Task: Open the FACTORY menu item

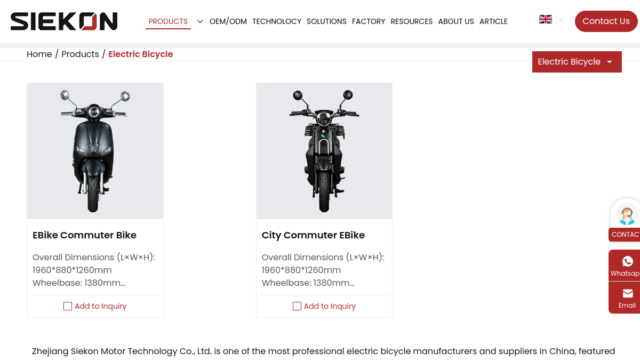Action: 369,21
